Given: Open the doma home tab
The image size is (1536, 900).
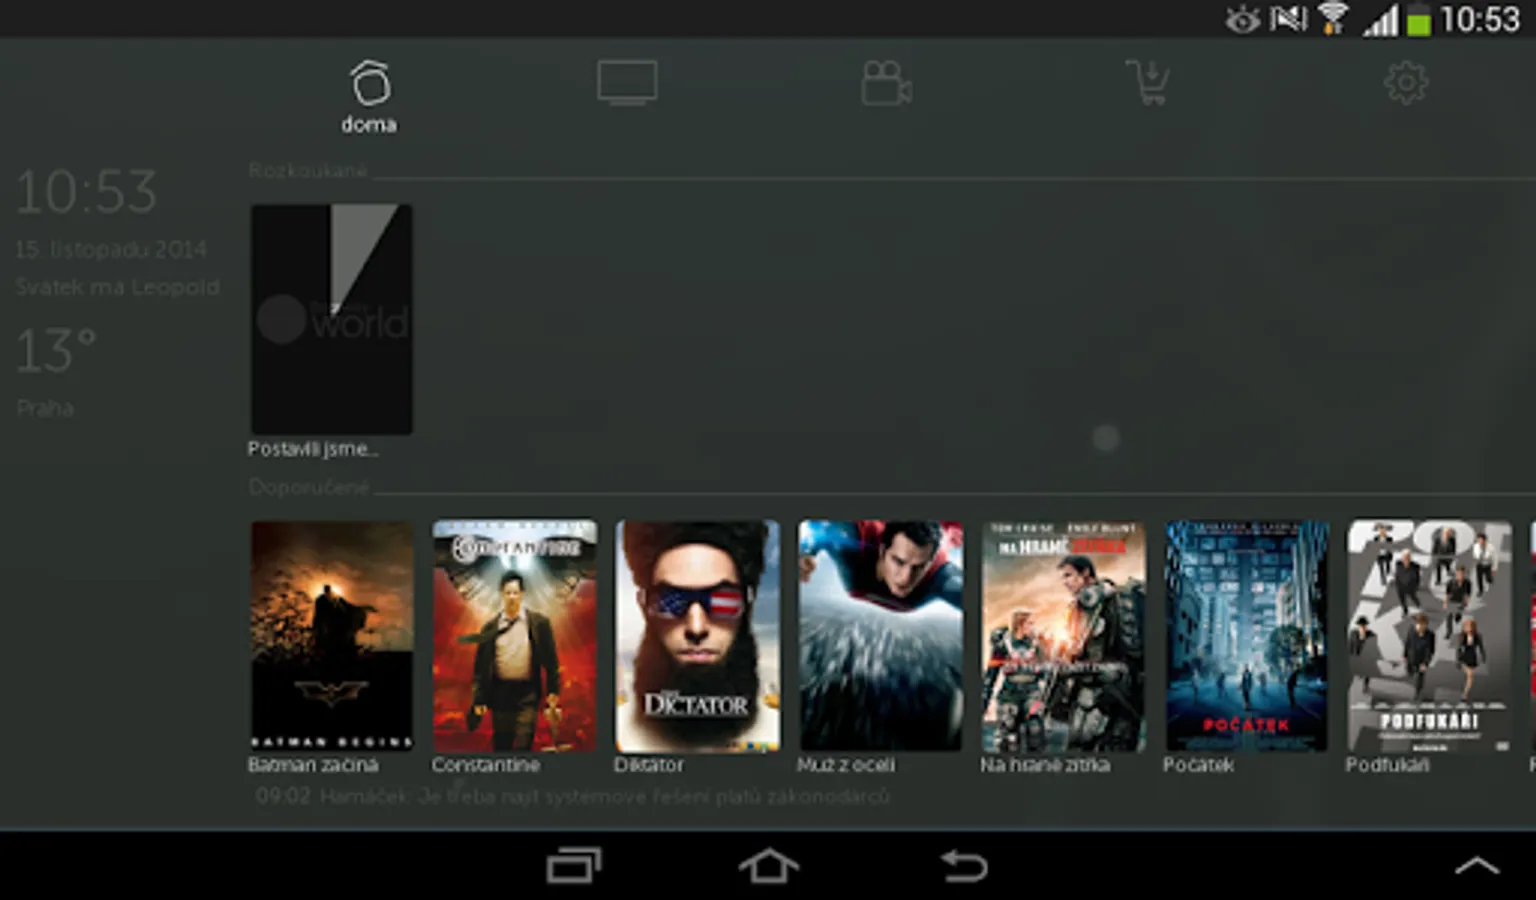Looking at the screenshot, I should (369, 97).
